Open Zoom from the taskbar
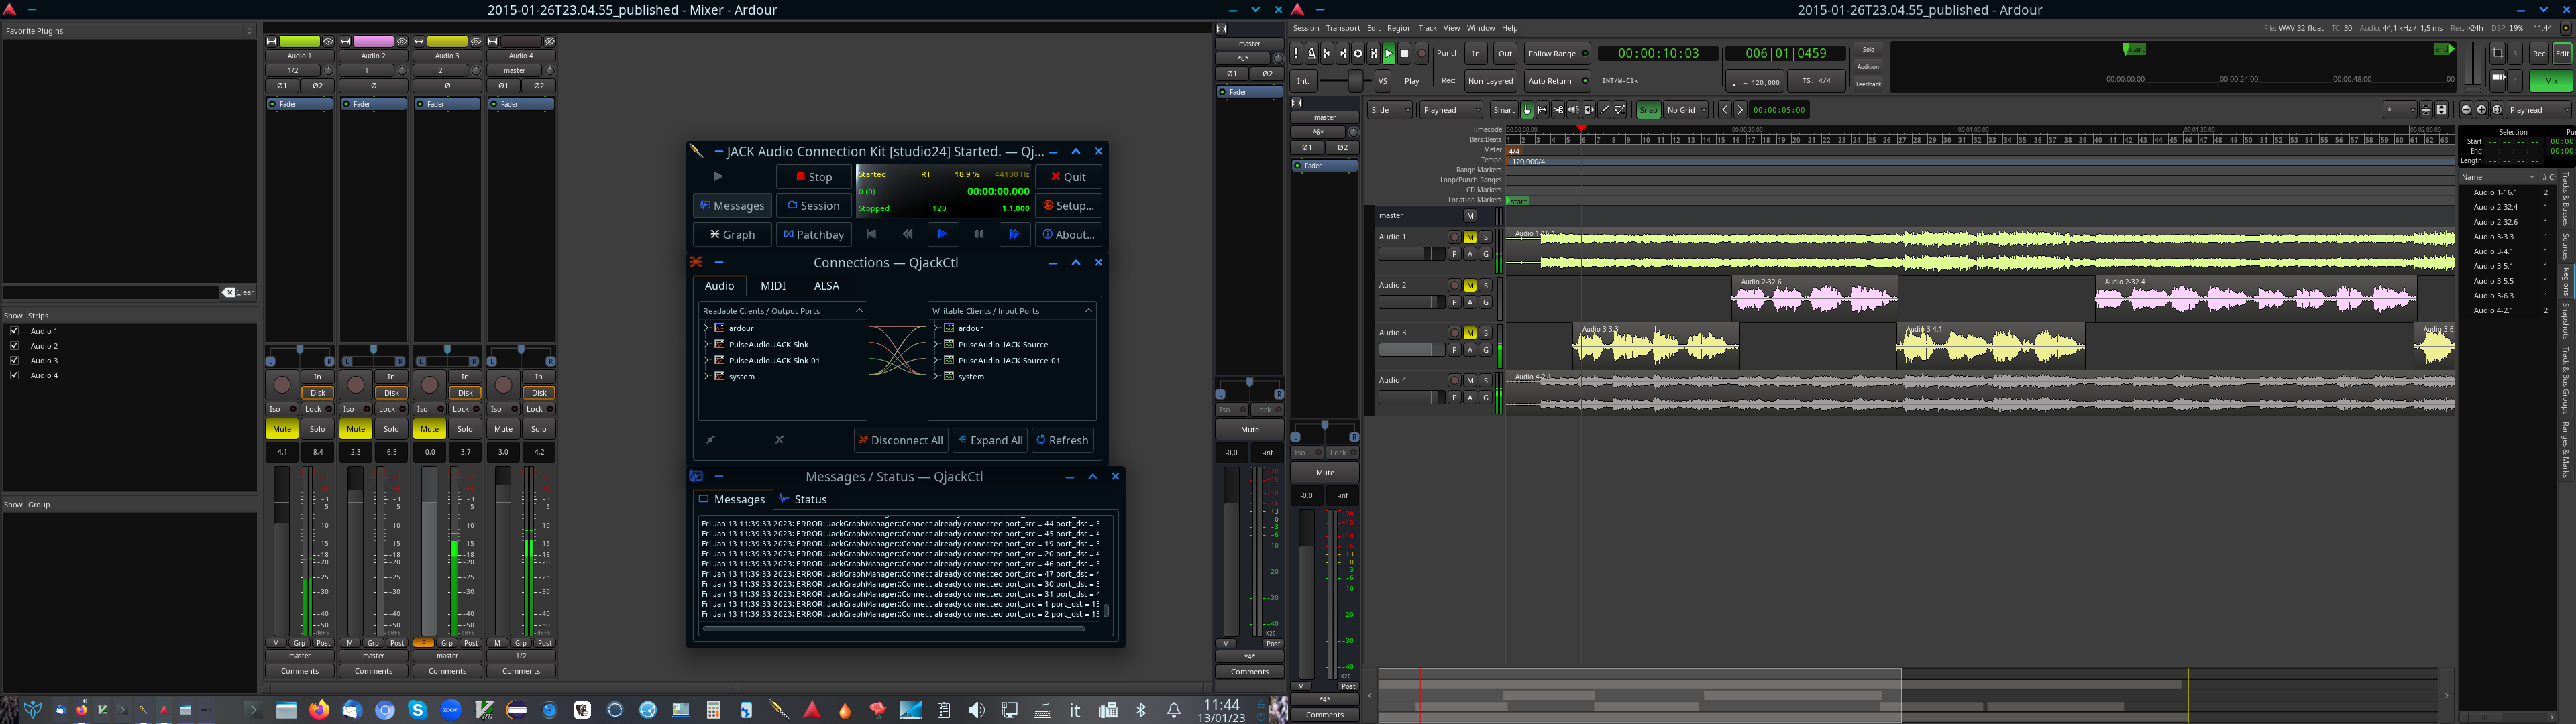The height and width of the screenshot is (724, 2576). [x=451, y=710]
